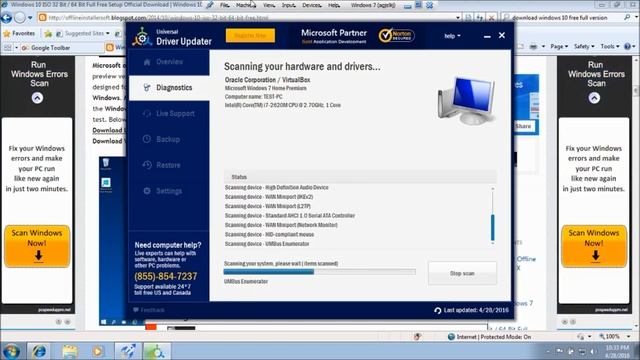
Task: Open the VirtualBox Machine menu
Action: coord(246,5)
